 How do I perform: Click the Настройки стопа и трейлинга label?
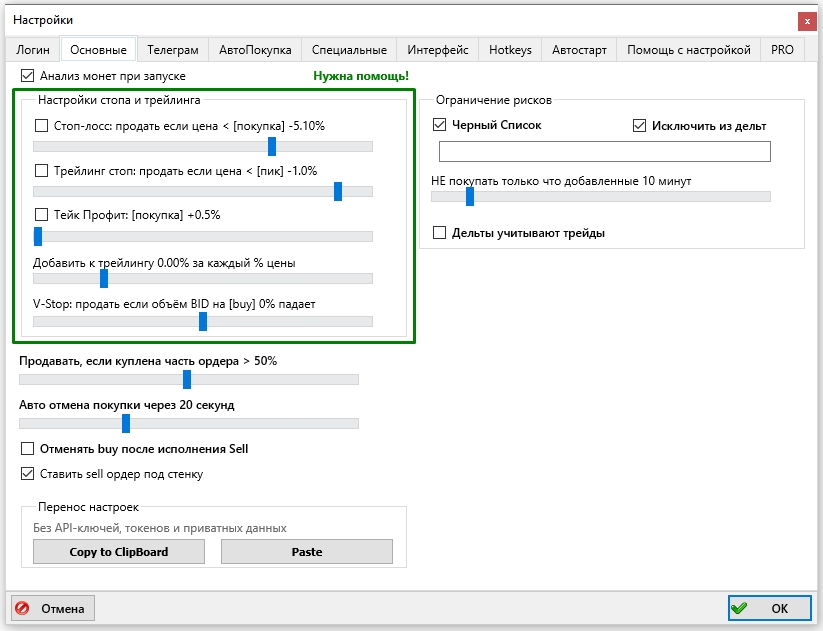119,100
